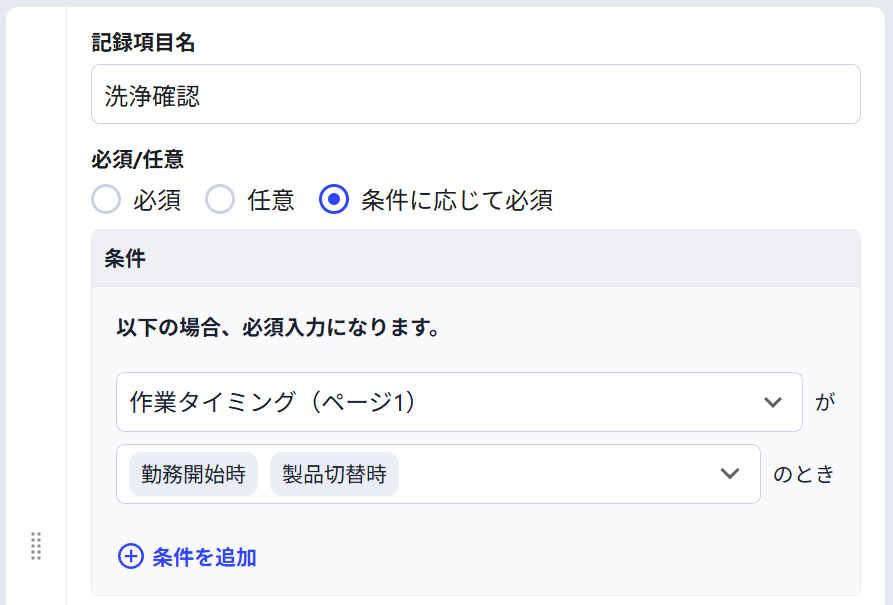Click the 記録項目名 field label

click(x=143, y=43)
